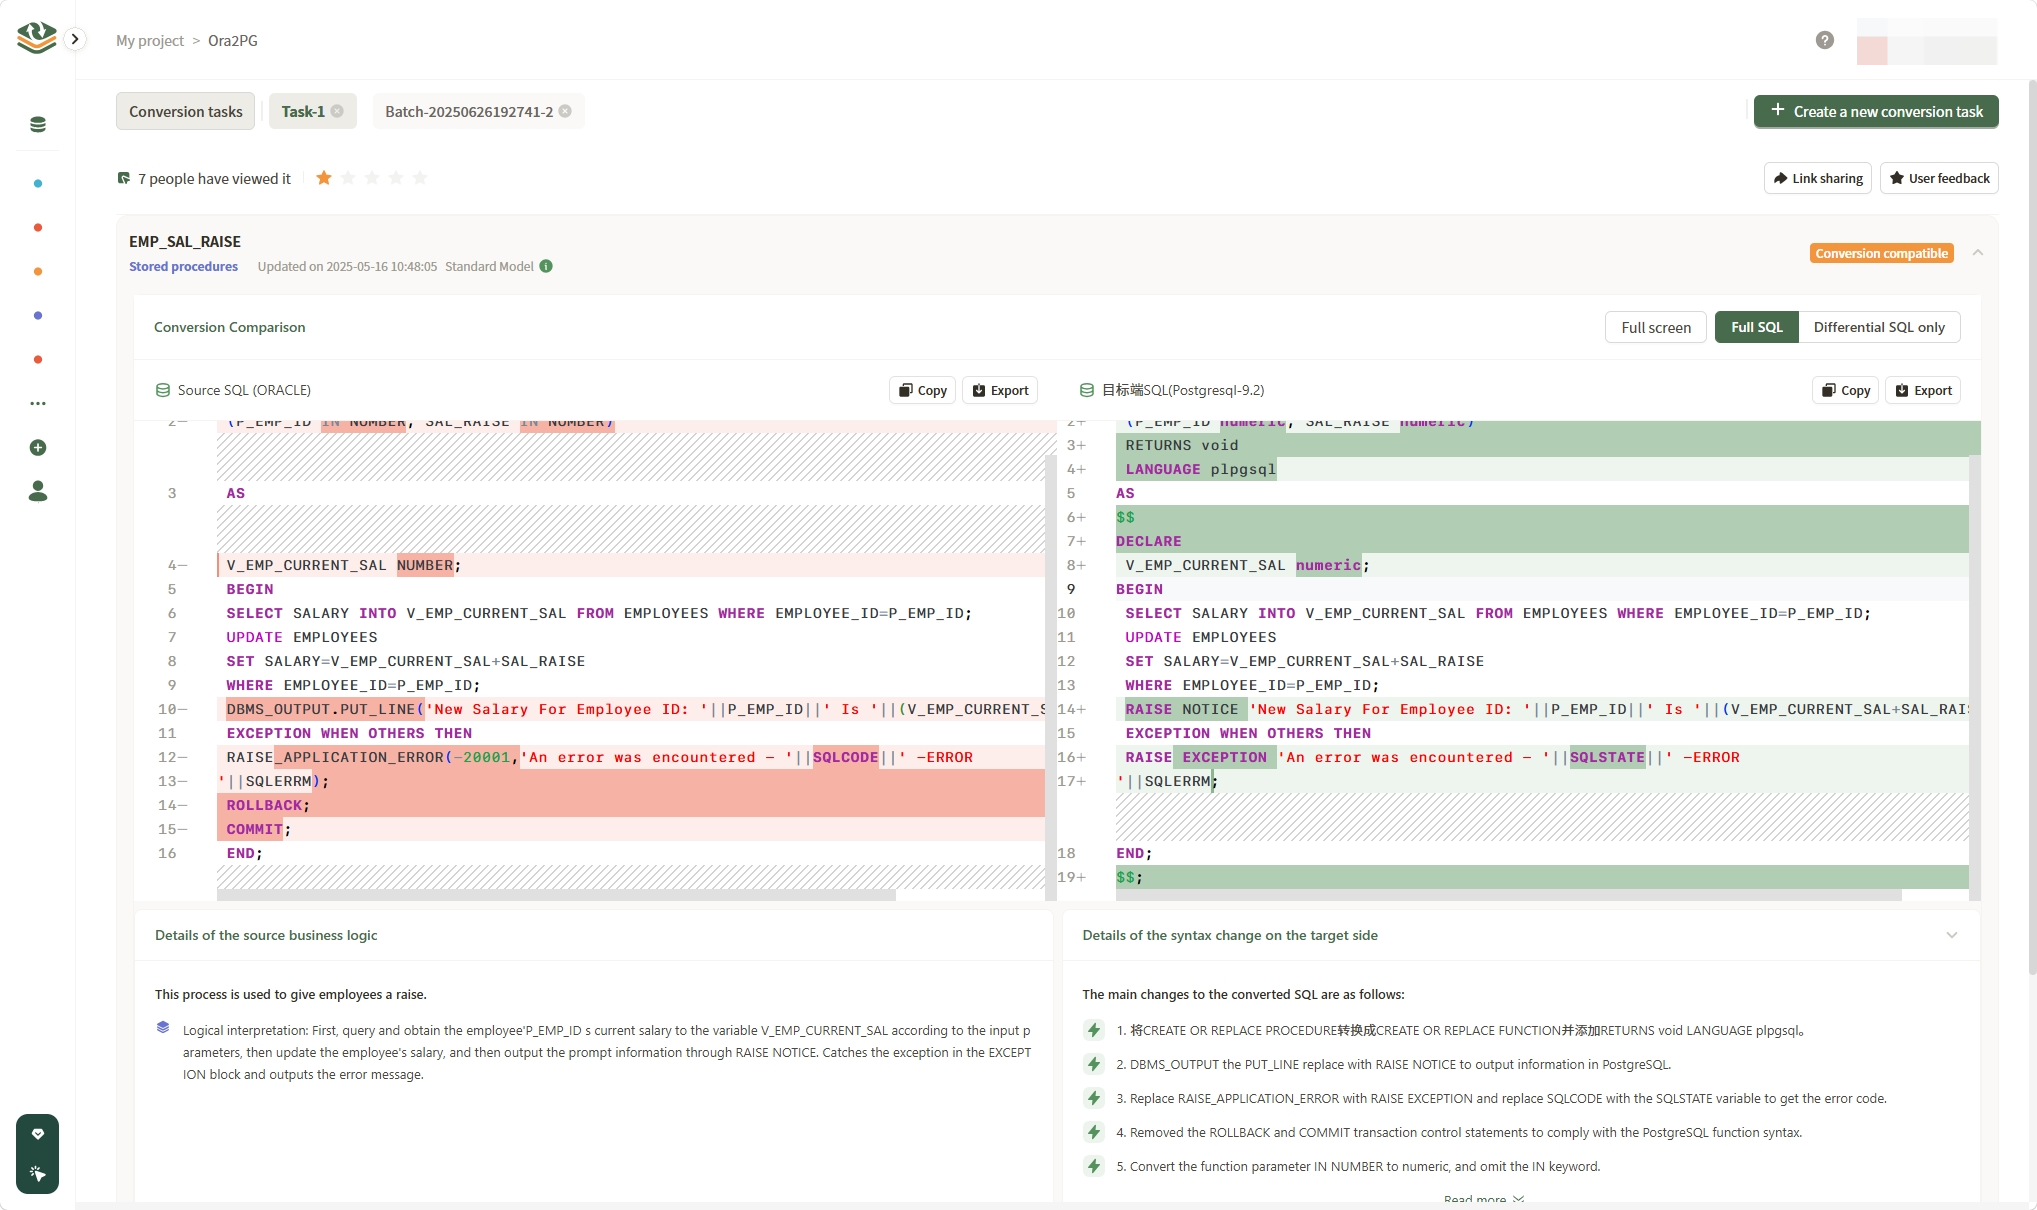Click the green plus circle sidebar icon
The height and width of the screenshot is (1210, 2037).
point(38,447)
